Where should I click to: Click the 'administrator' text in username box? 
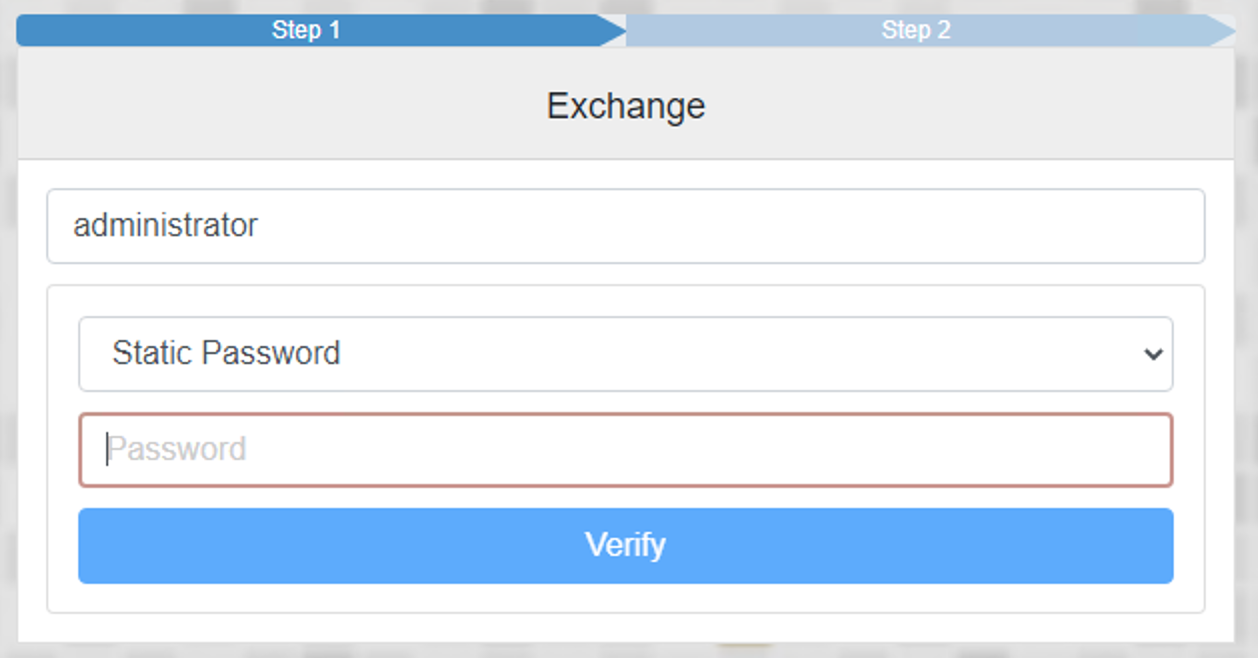(165, 225)
